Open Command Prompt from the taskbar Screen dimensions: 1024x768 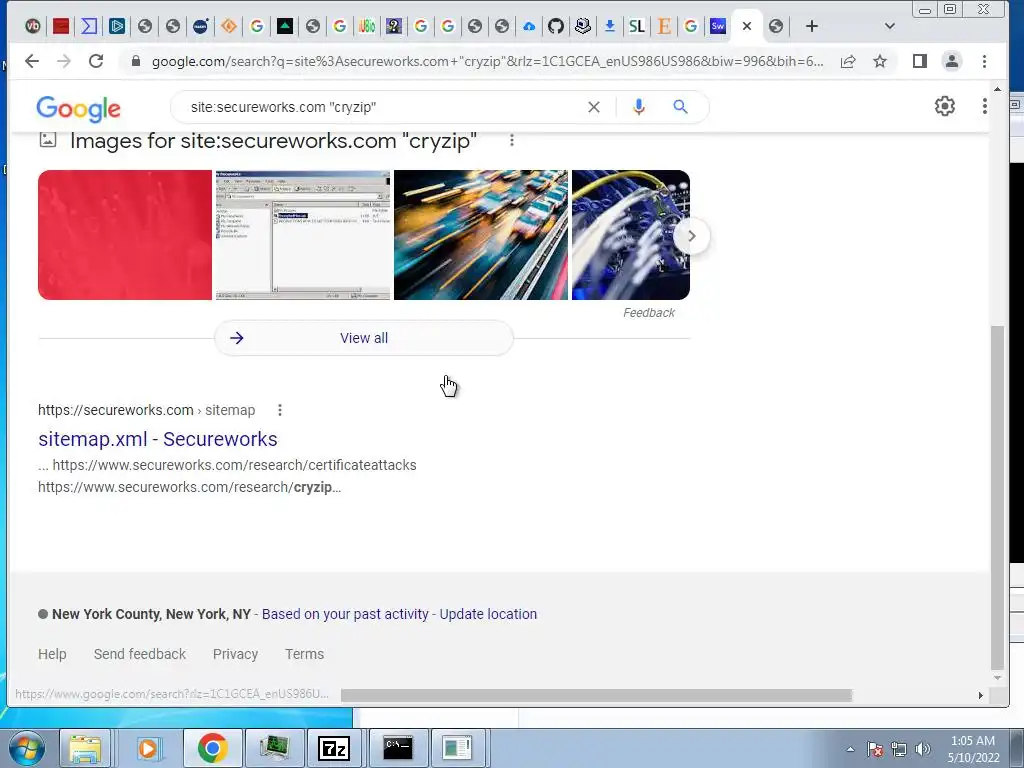click(x=398, y=748)
